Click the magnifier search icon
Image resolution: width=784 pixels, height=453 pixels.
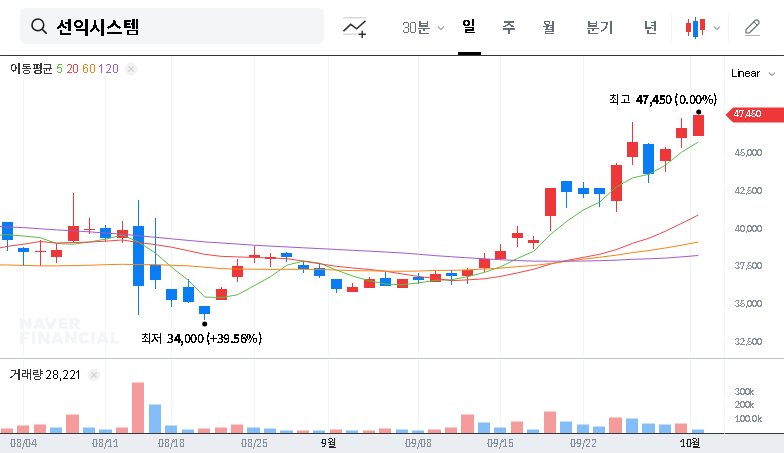click(39, 27)
